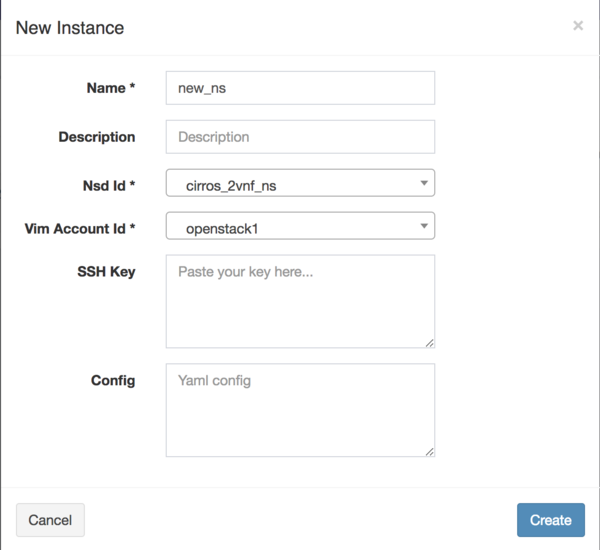Focus the SSH Key paste textarea

pyautogui.click(x=300, y=301)
